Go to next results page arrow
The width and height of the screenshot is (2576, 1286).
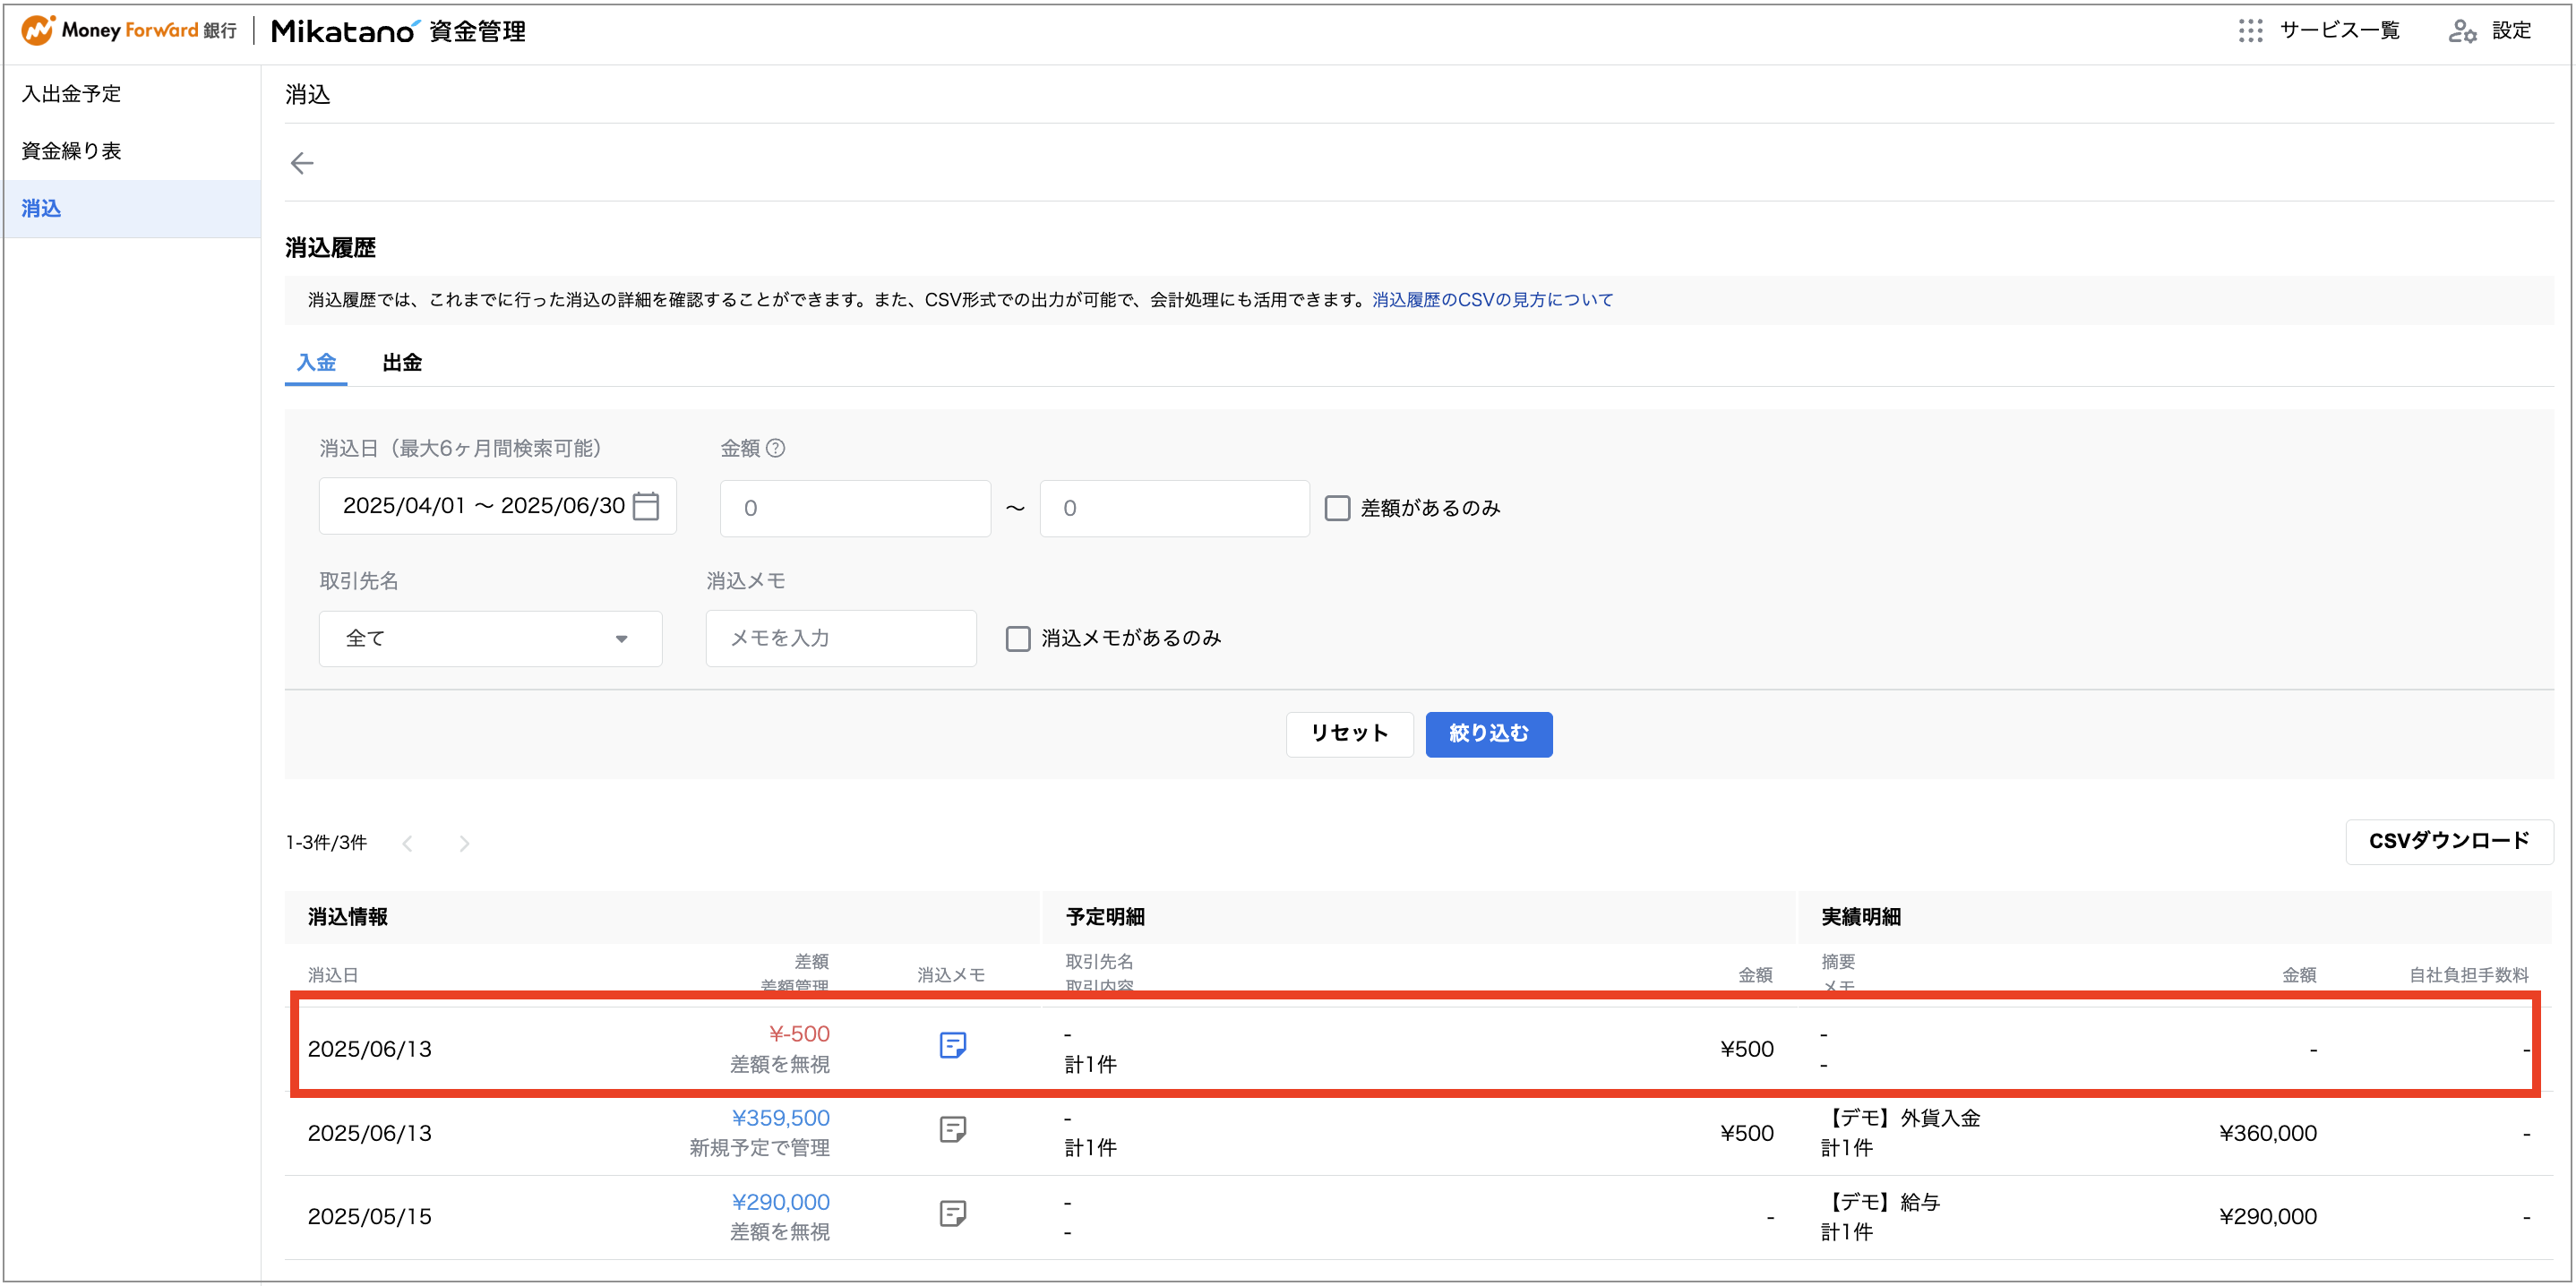coord(464,844)
